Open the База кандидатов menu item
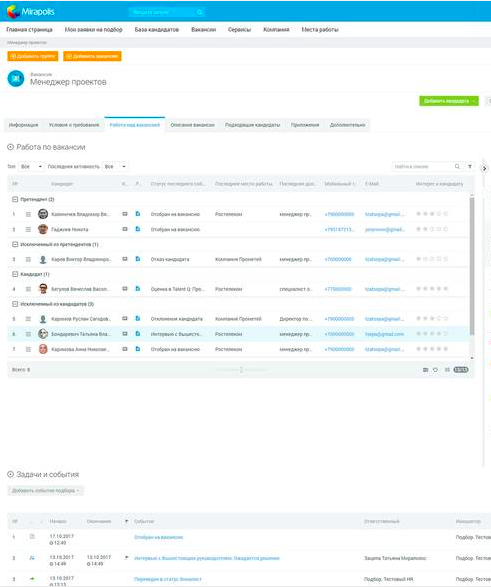 point(157,30)
